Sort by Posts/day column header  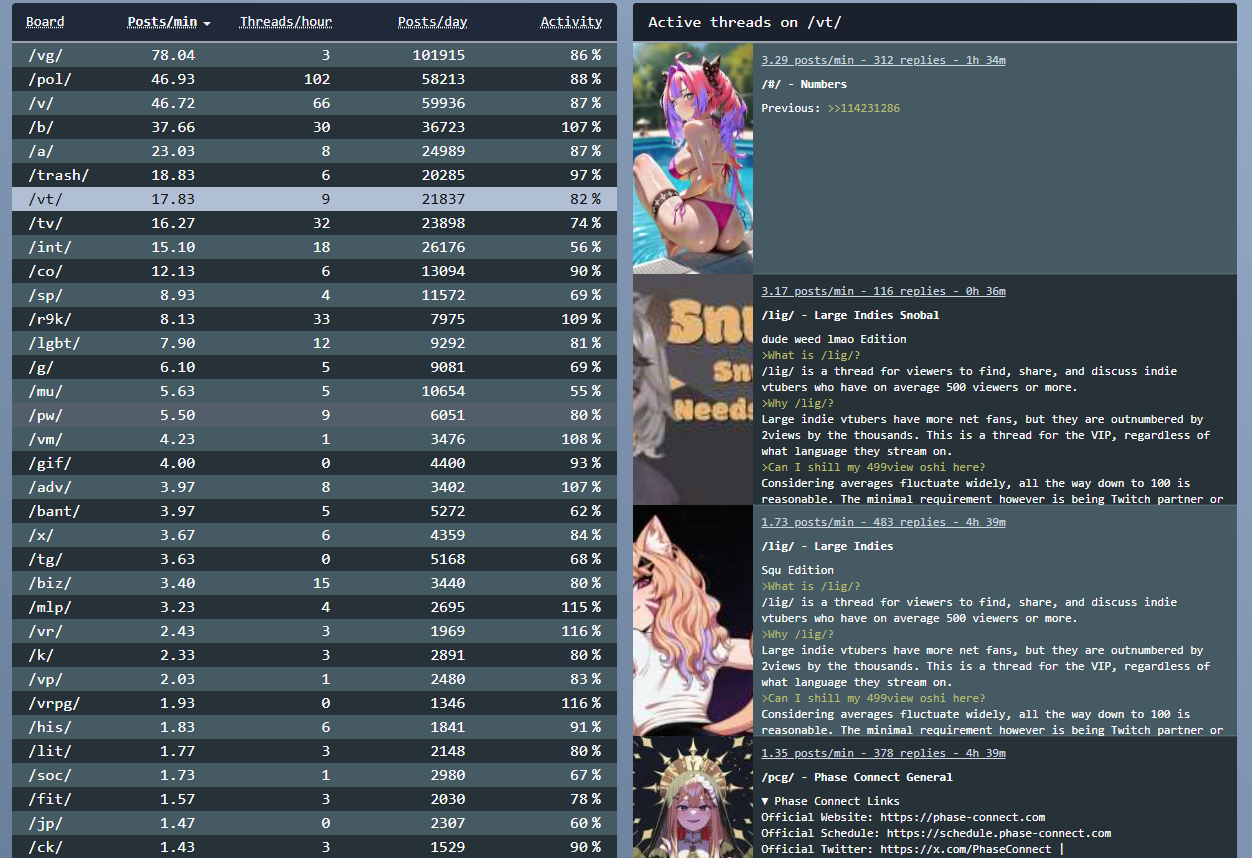(x=432, y=22)
